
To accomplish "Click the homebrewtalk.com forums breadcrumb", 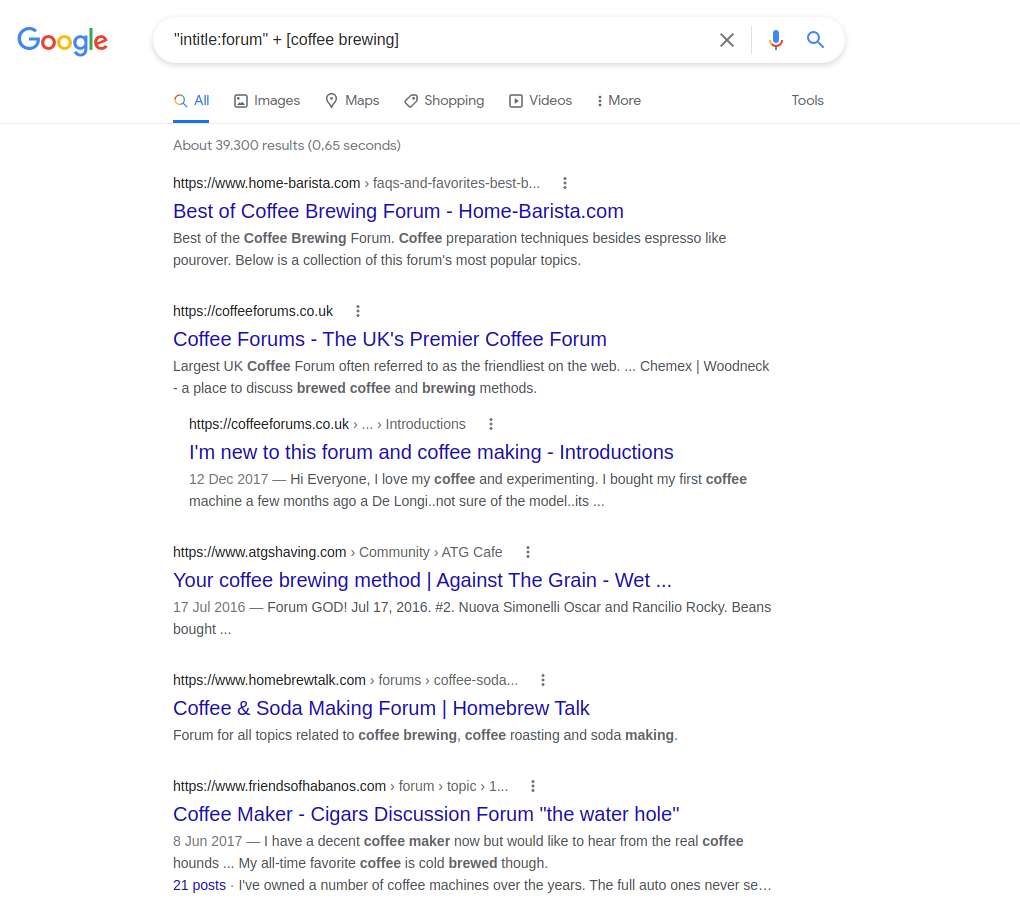I will pos(345,680).
